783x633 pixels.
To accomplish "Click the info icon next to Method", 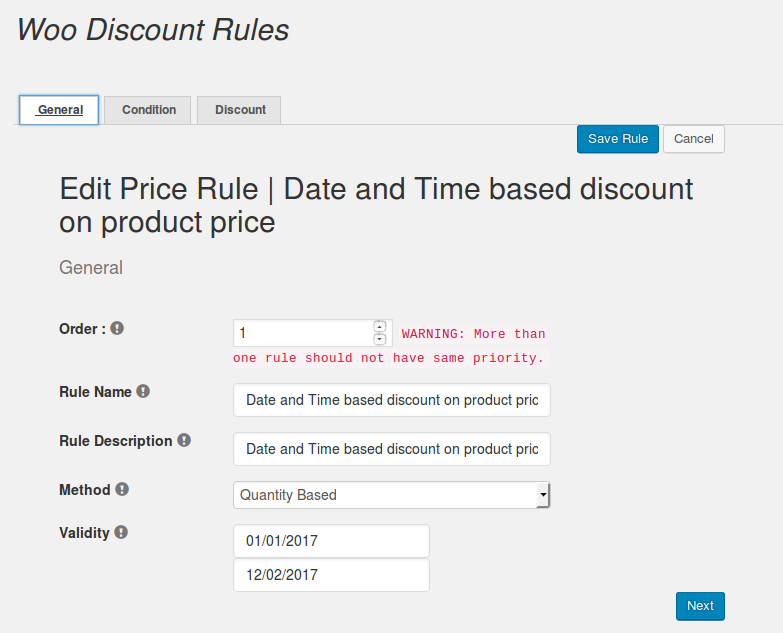I will pos(122,489).
